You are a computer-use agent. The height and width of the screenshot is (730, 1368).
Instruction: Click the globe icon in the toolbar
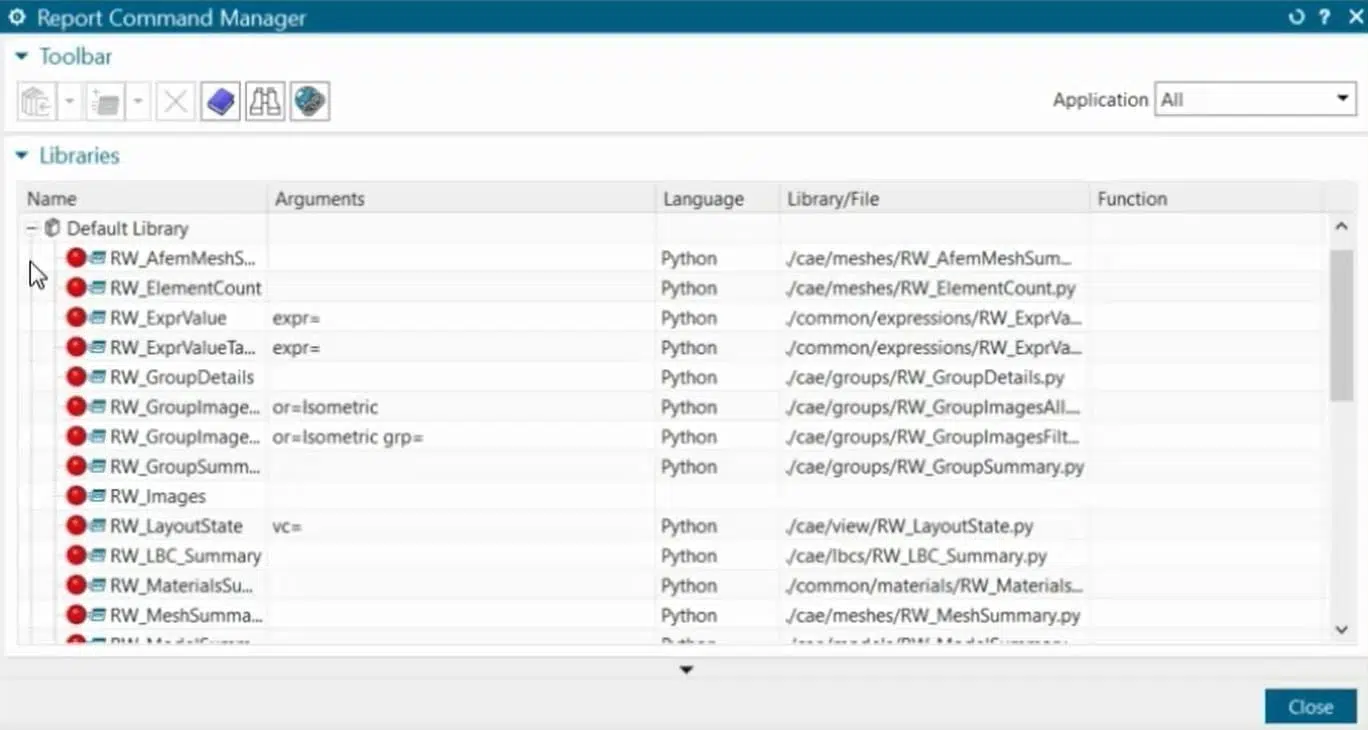tap(310, 101)
